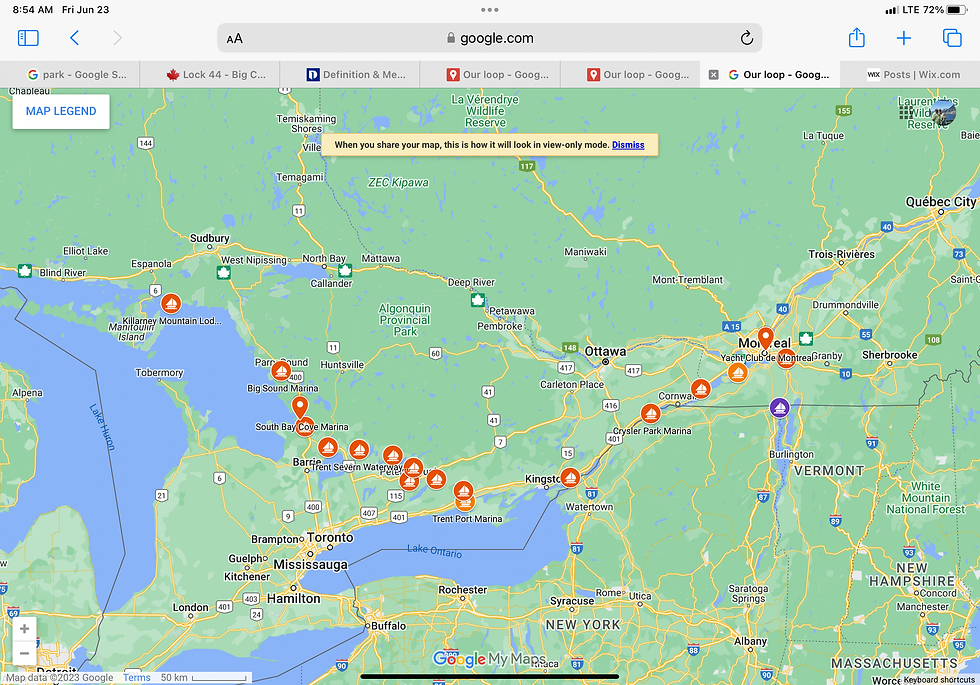Show the tab overview icon
This screenshot has height=685, width=980.
point(952,38)
